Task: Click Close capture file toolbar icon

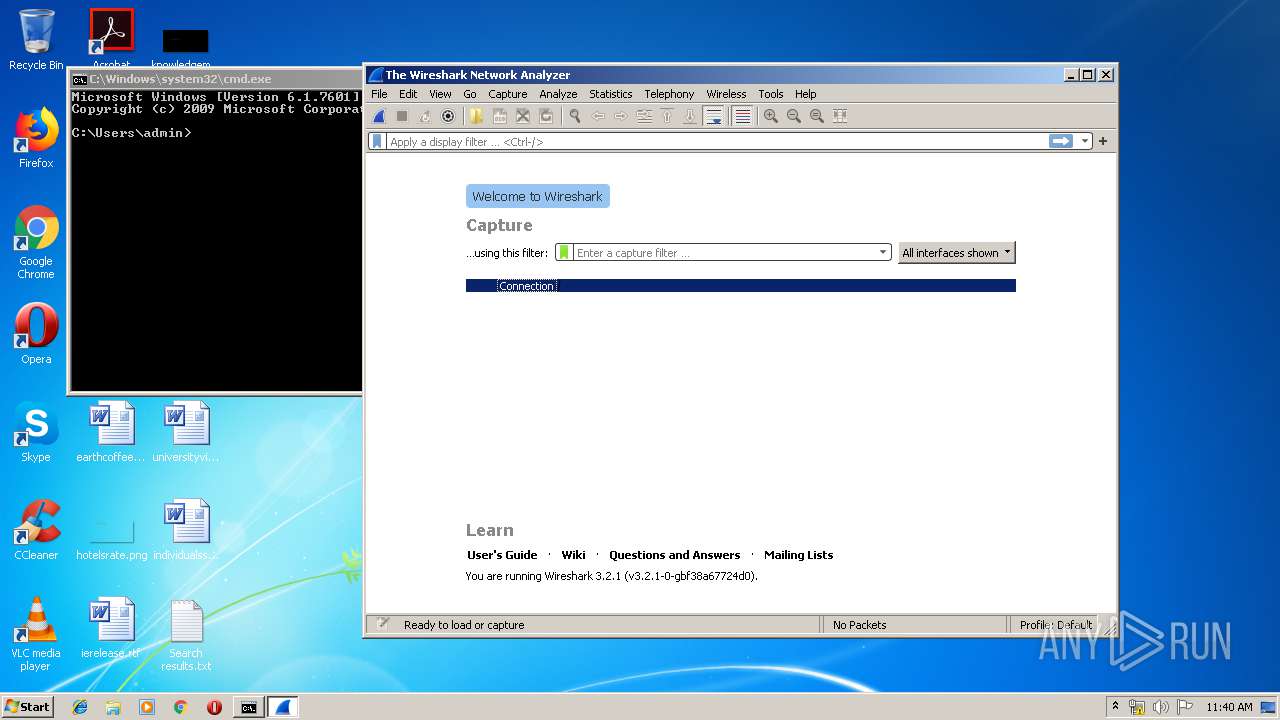Action: click(x=522, y=116)
